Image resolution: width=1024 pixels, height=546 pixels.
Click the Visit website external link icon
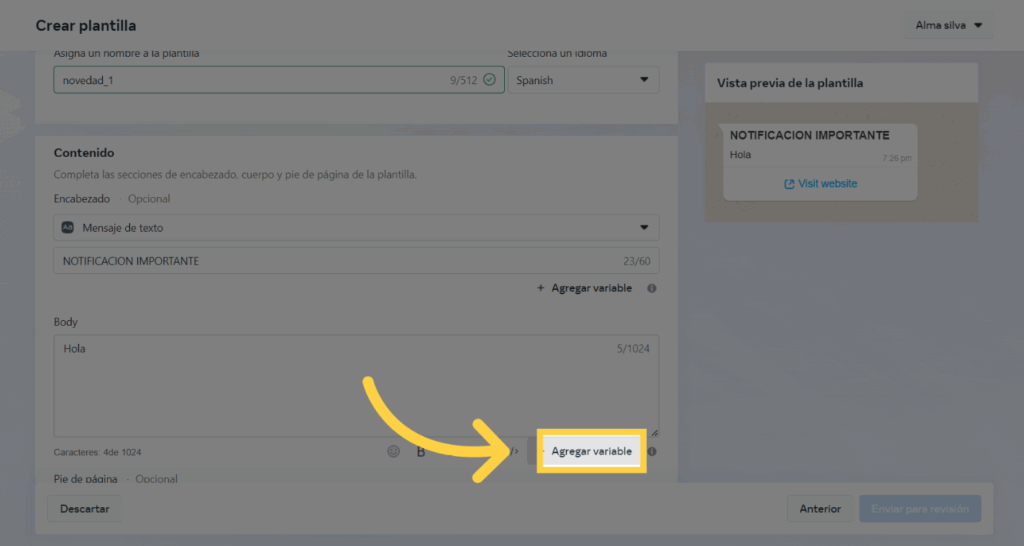pos(789,184)
